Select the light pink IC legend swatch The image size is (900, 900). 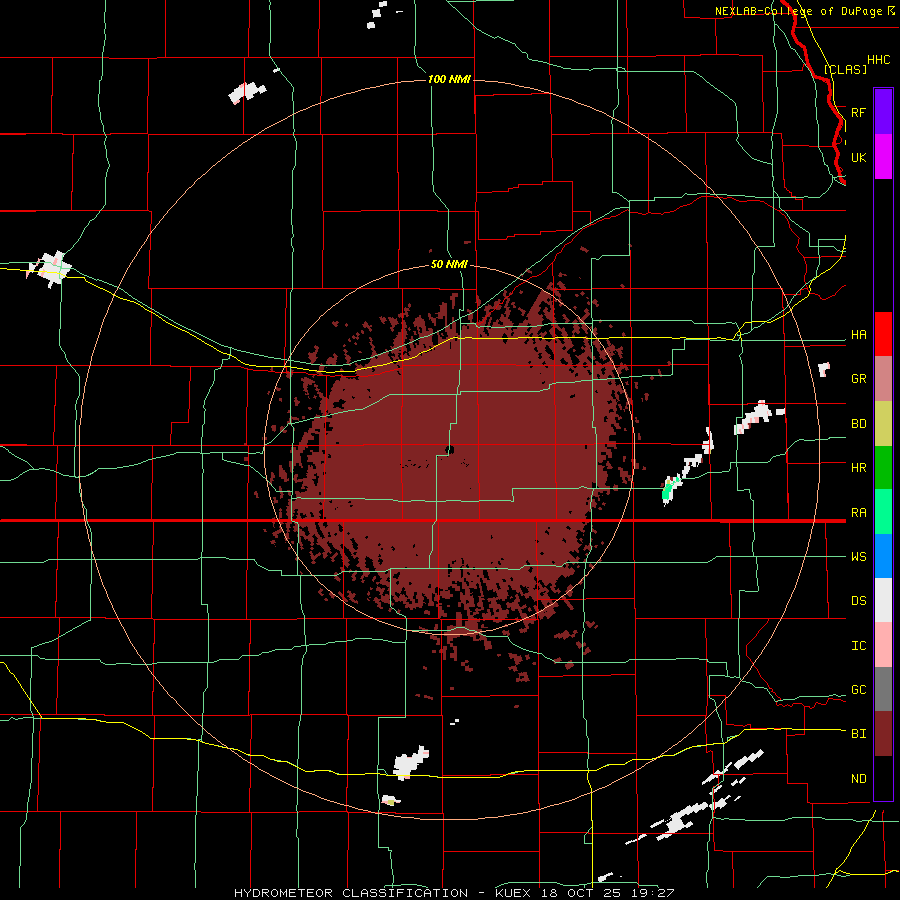[883, 645]
